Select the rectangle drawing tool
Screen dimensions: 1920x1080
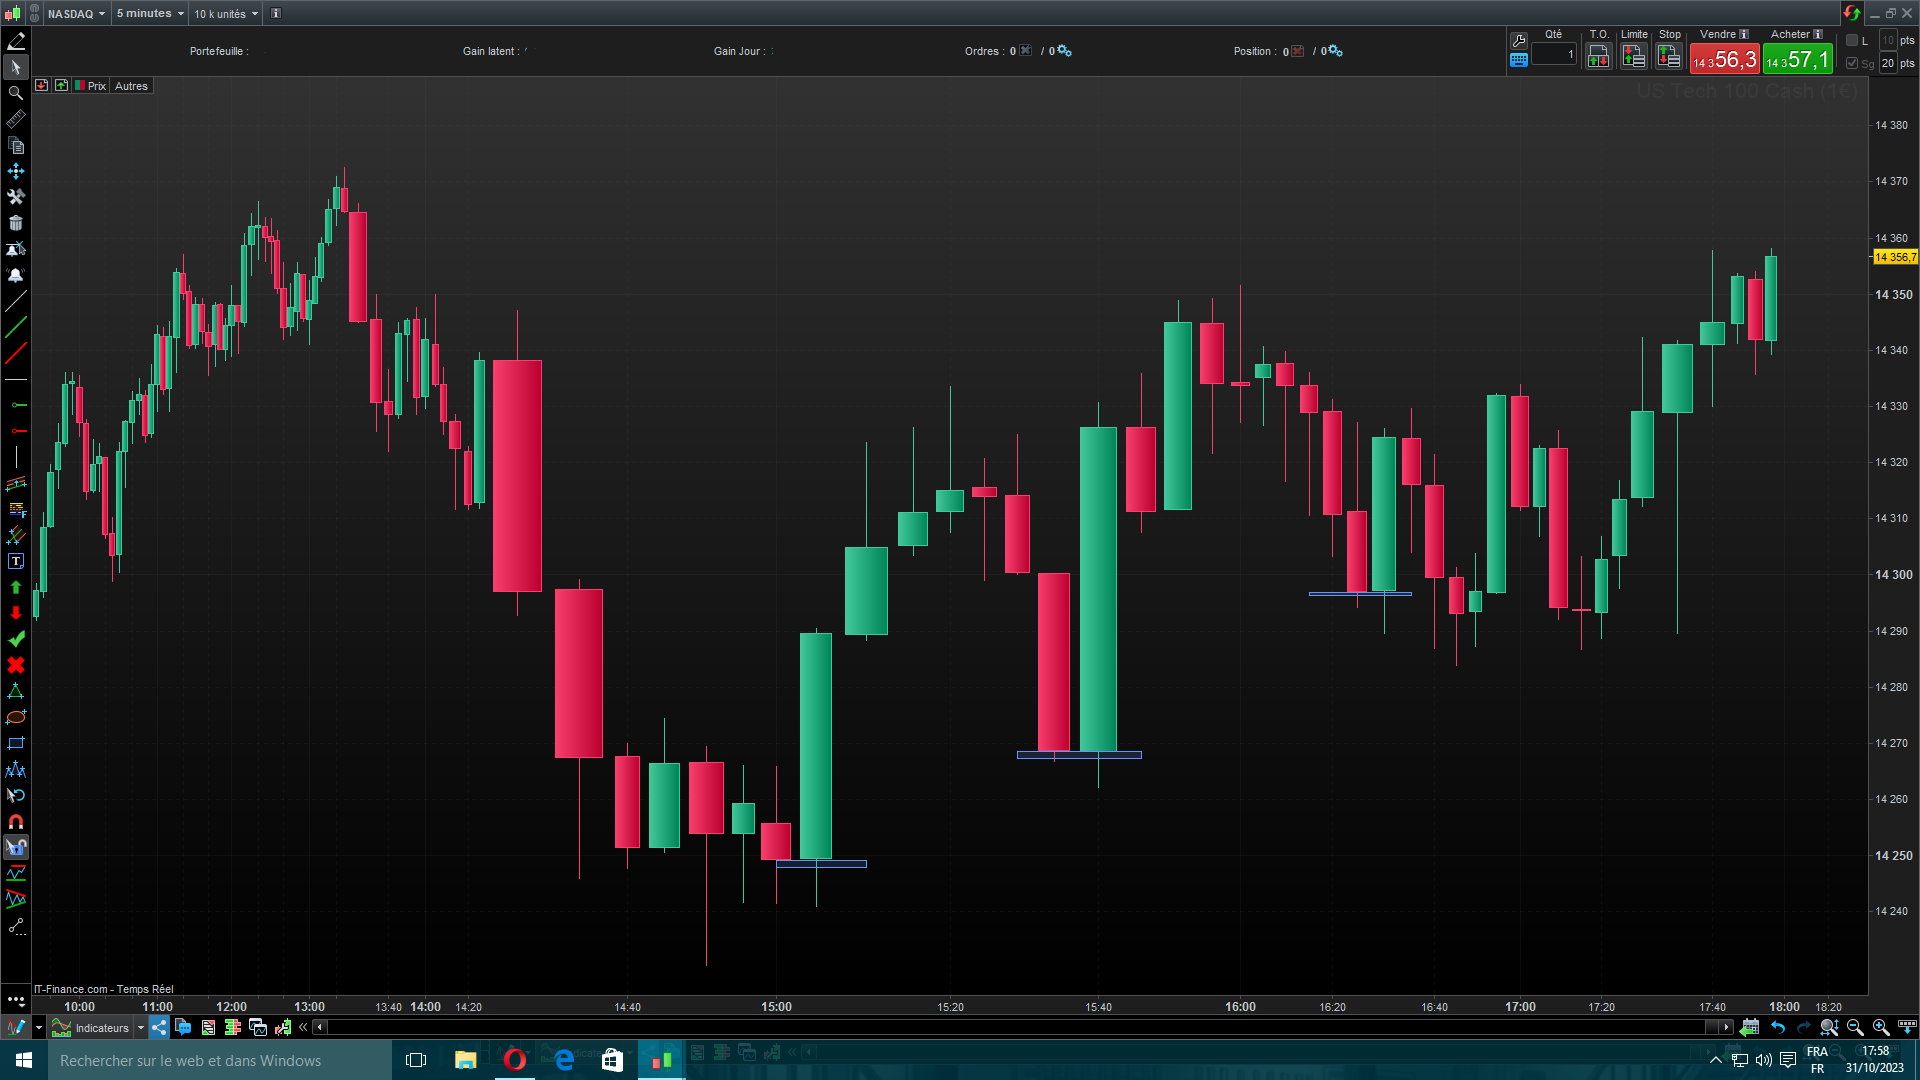[16, 744]
